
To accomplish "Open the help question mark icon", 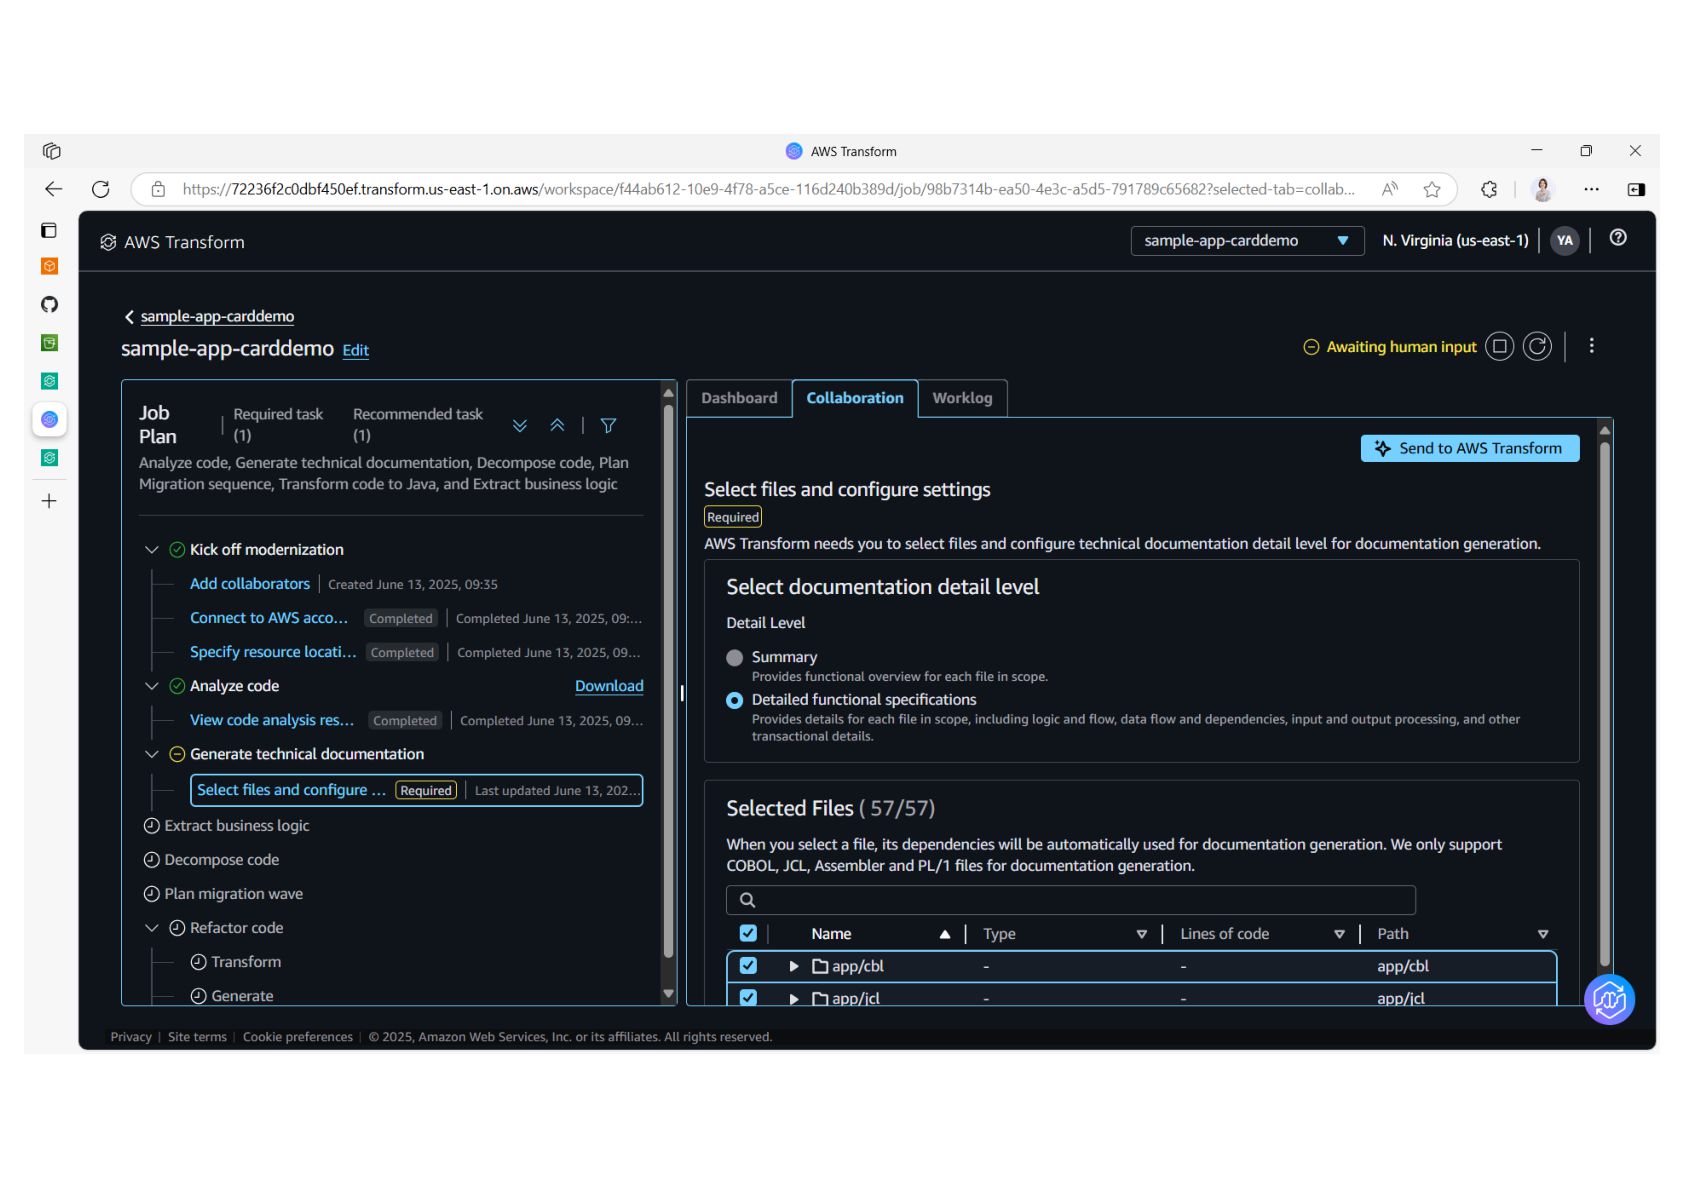I will pos(1617,238).
